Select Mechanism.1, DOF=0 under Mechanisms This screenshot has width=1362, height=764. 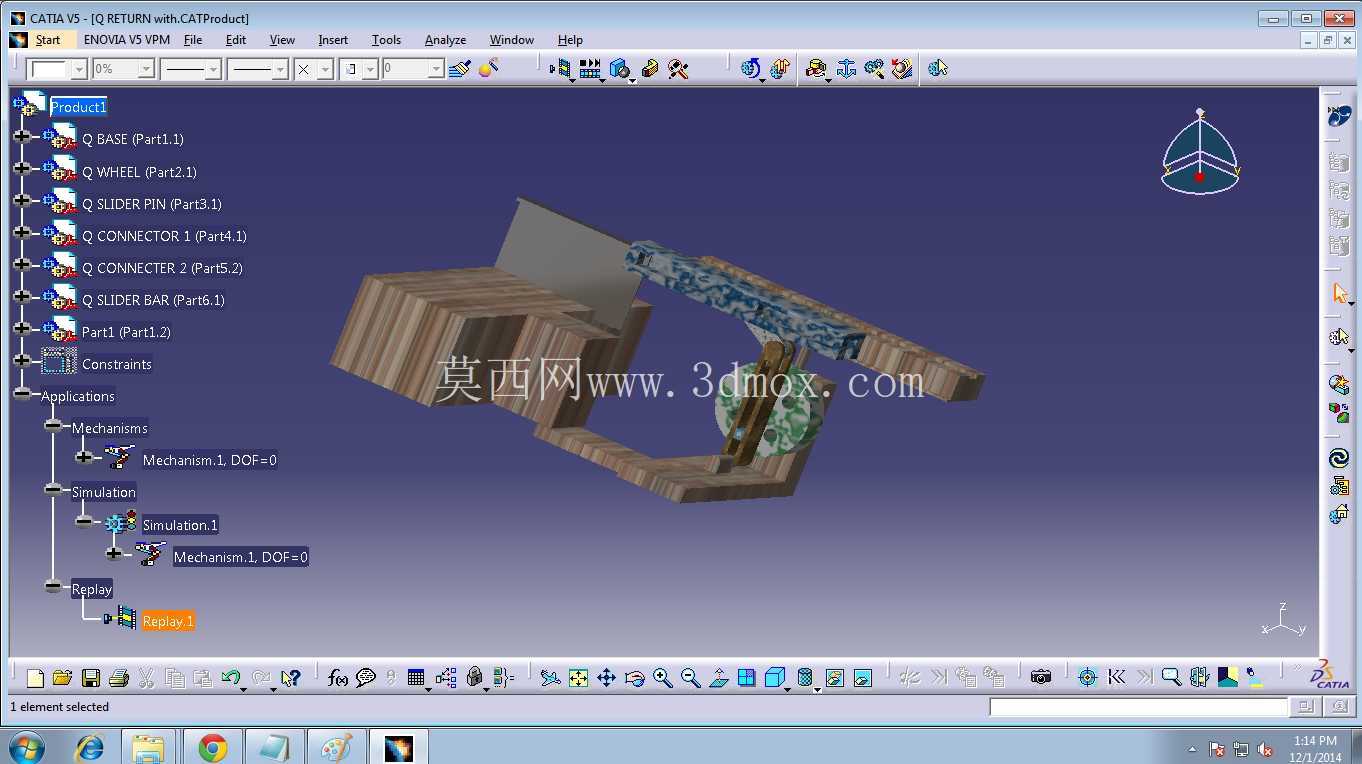pos(210,460)
